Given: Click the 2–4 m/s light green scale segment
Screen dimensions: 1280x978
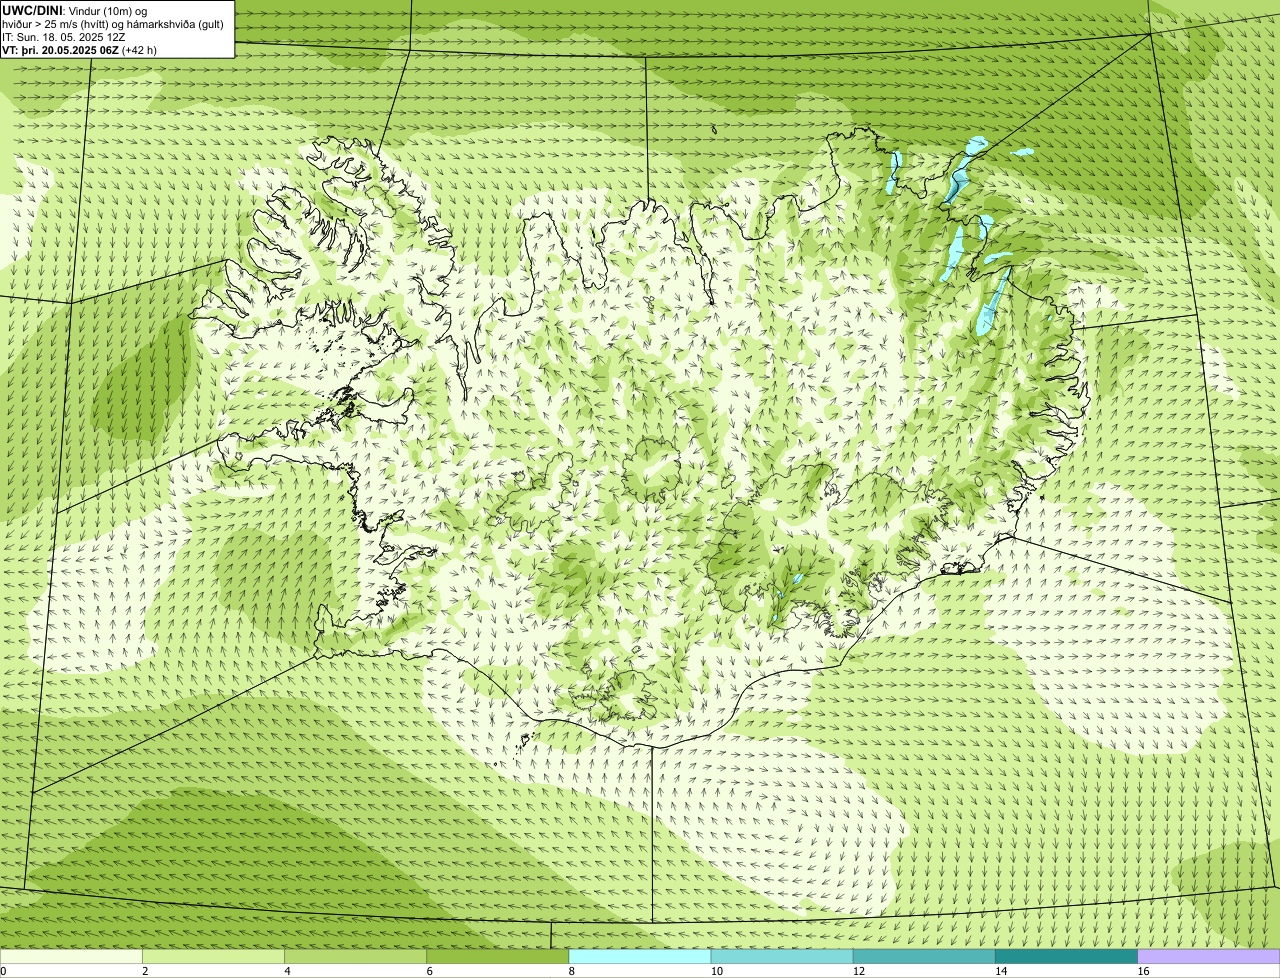Looking at the screenshot, I should [x=213, y=956].
